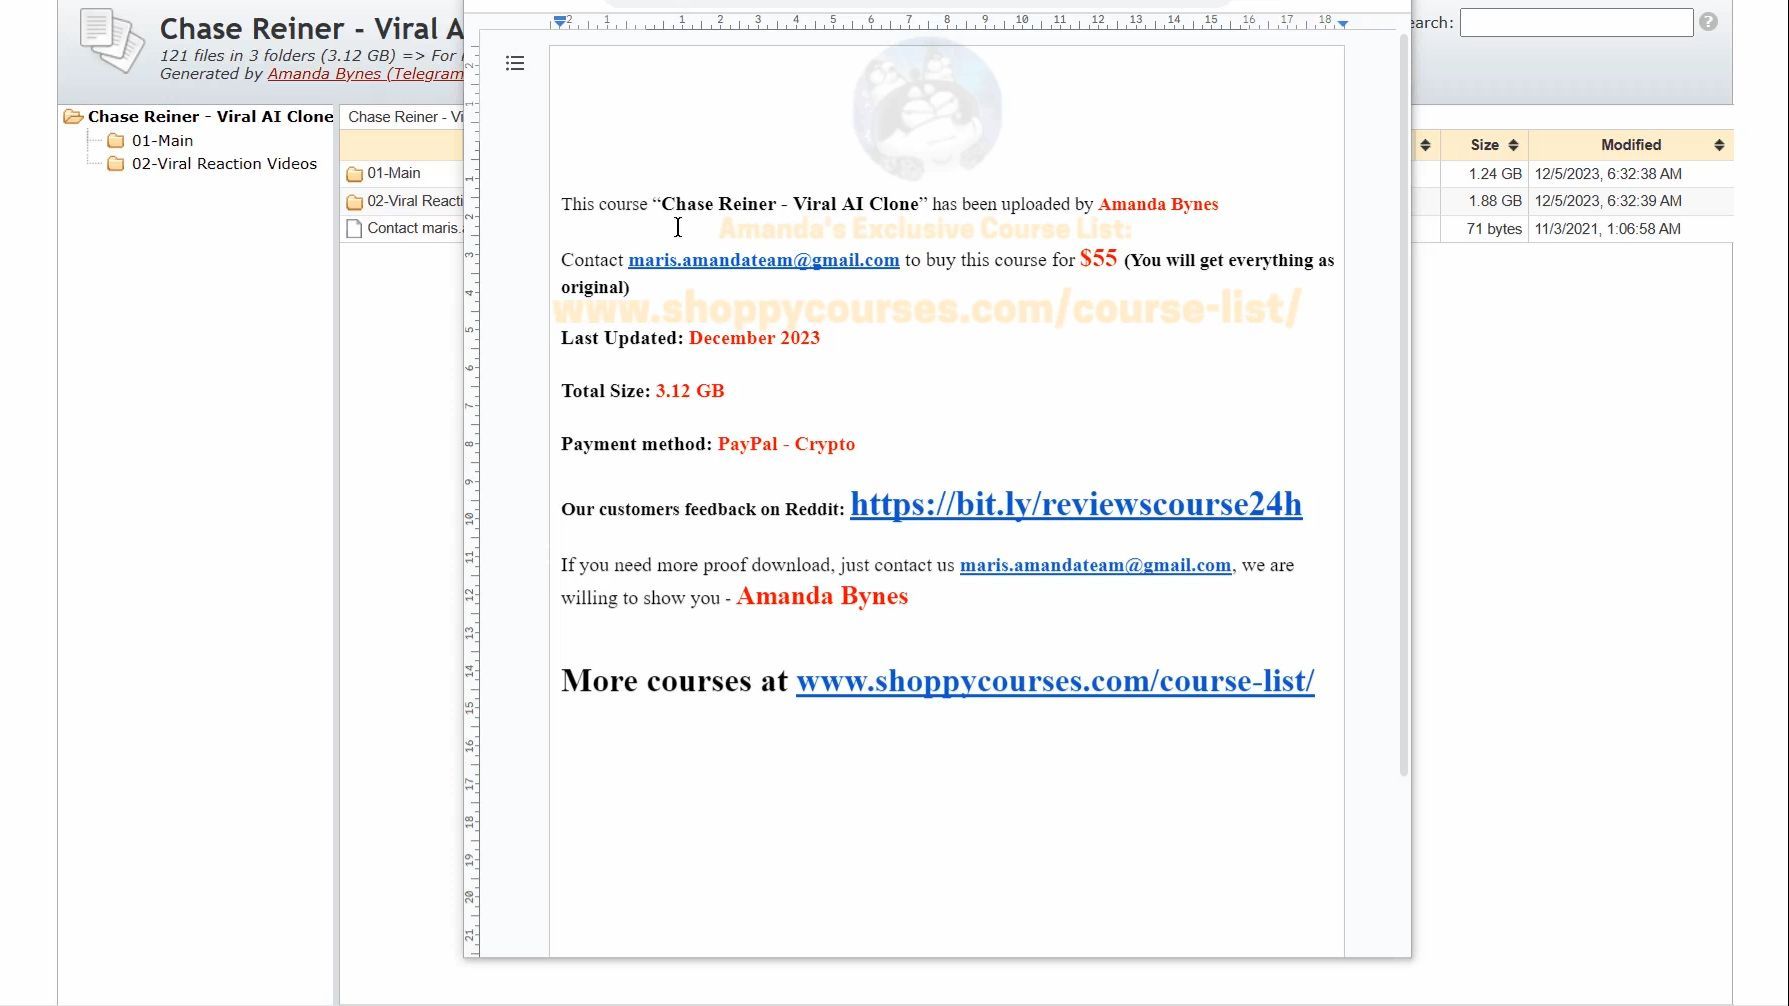Click the help question mark icon
Screen dimensions: 1789x1006
[x=1708, y=22]
